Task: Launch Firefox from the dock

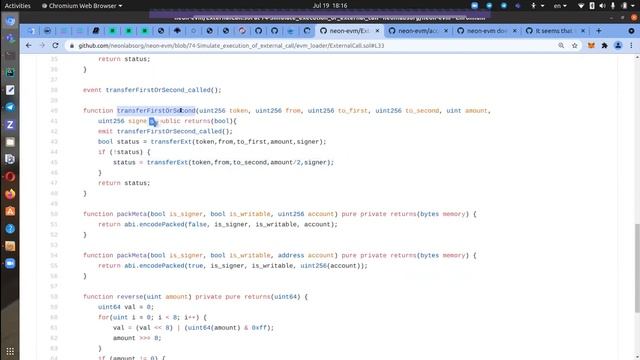Action: click(x=10, y=194)
